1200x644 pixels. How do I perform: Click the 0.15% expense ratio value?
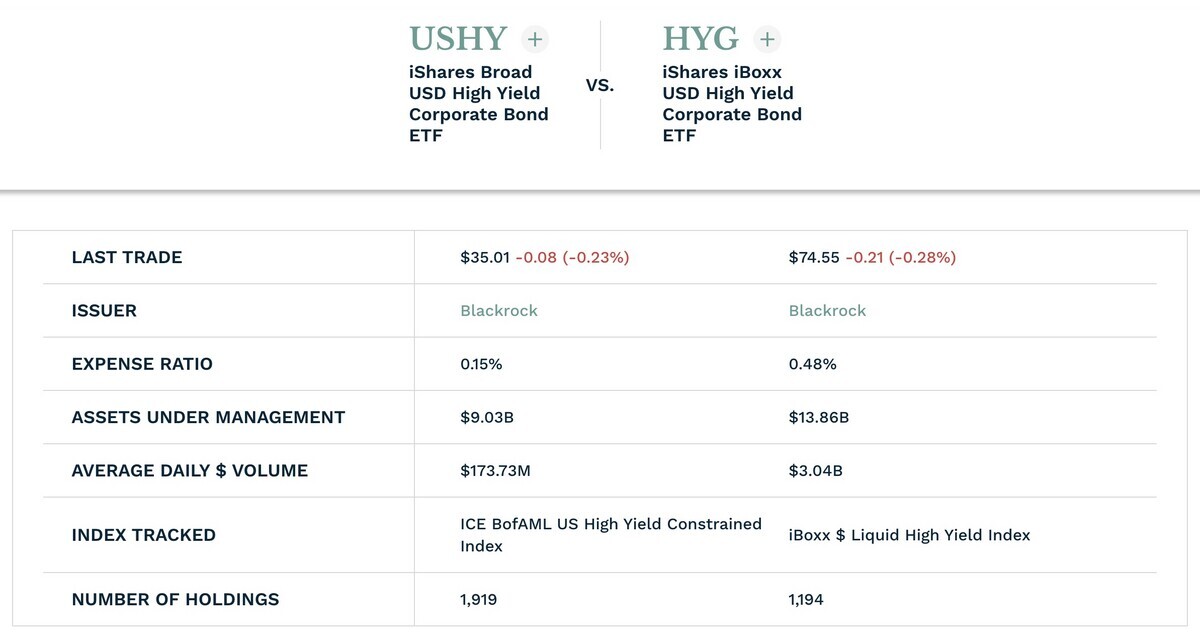click(481, 364)
